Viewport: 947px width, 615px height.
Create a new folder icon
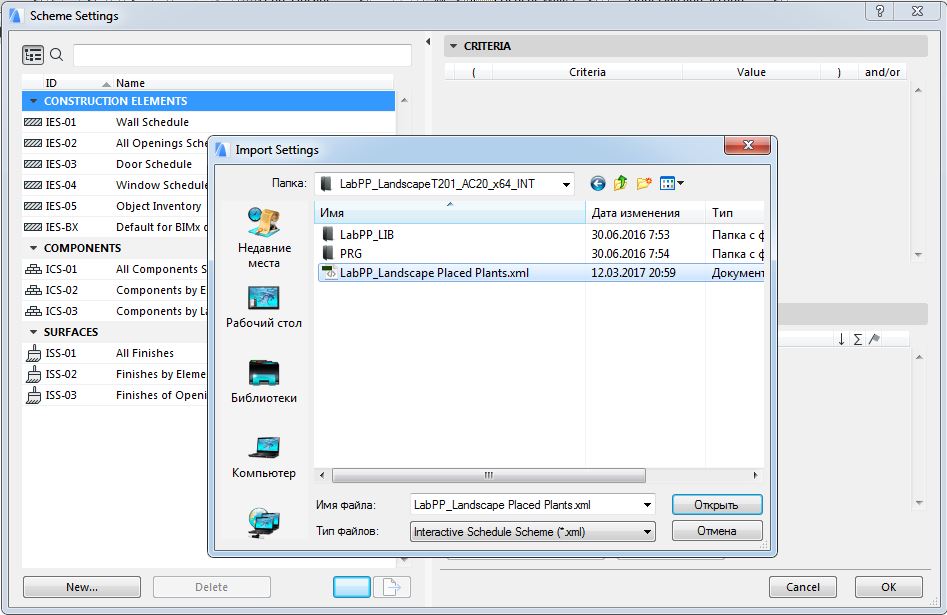[644, 183]
